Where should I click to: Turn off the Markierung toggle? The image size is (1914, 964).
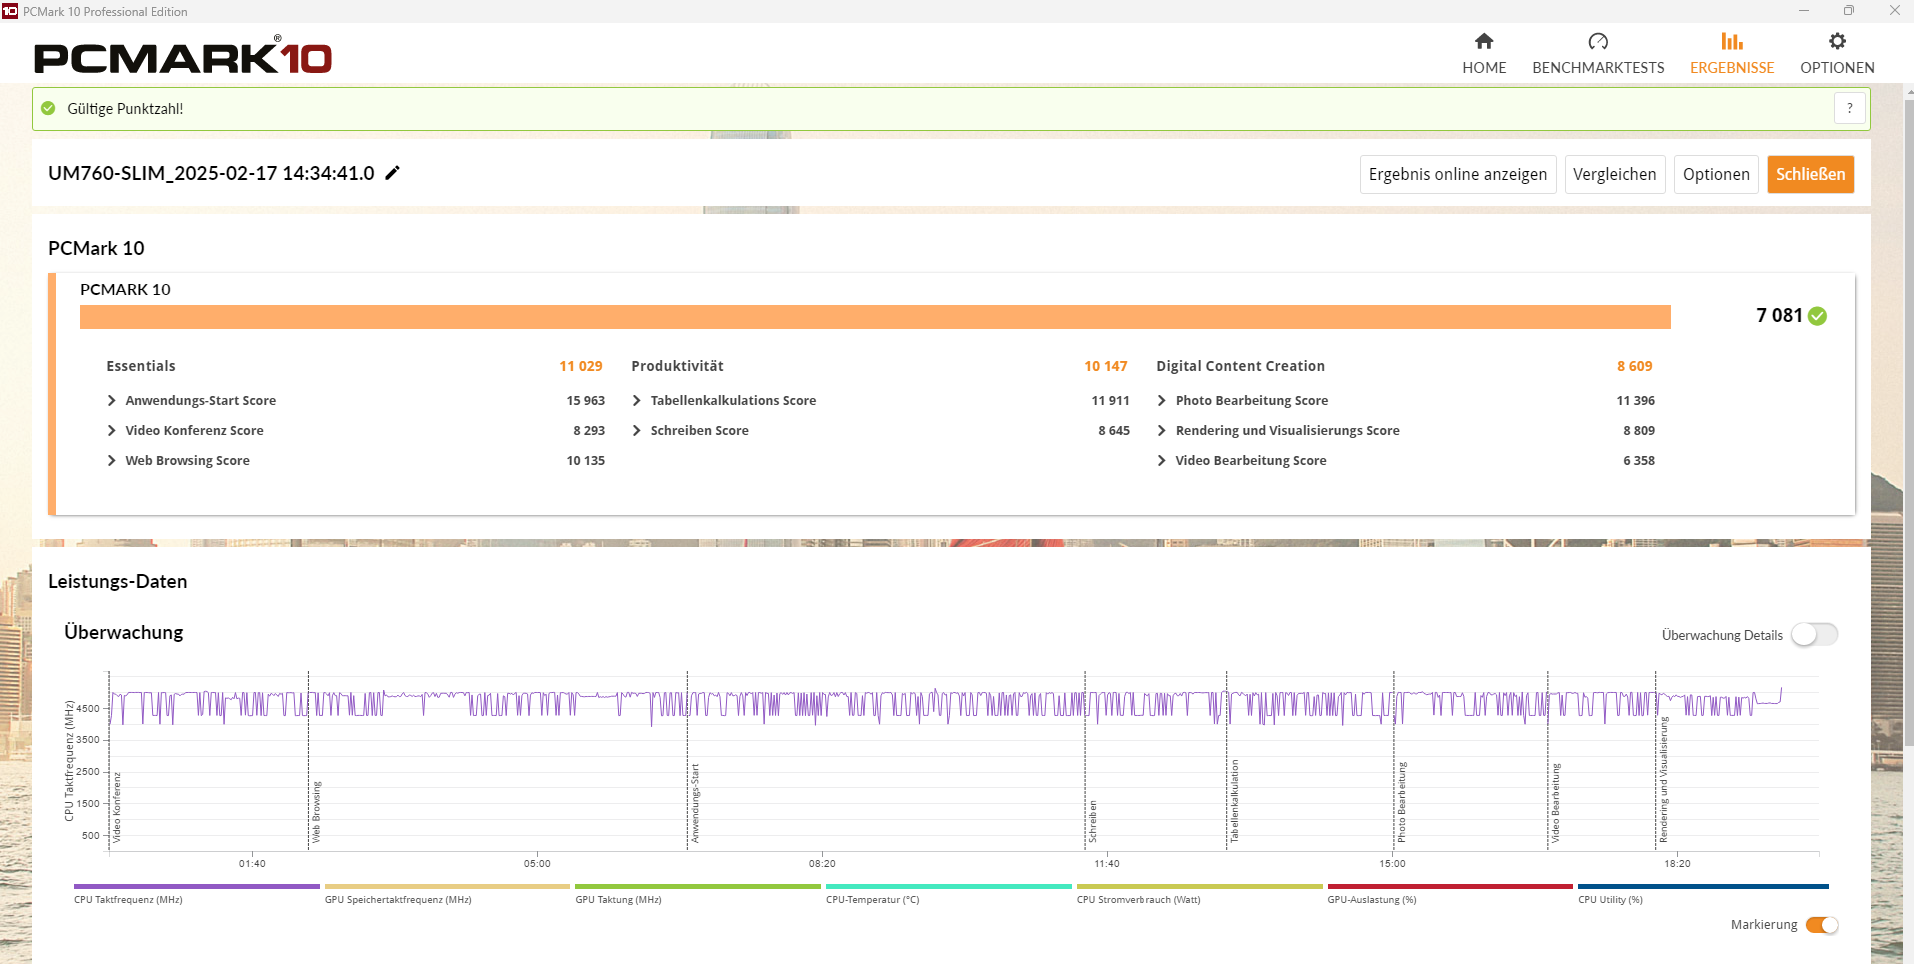click(1821, 925)
